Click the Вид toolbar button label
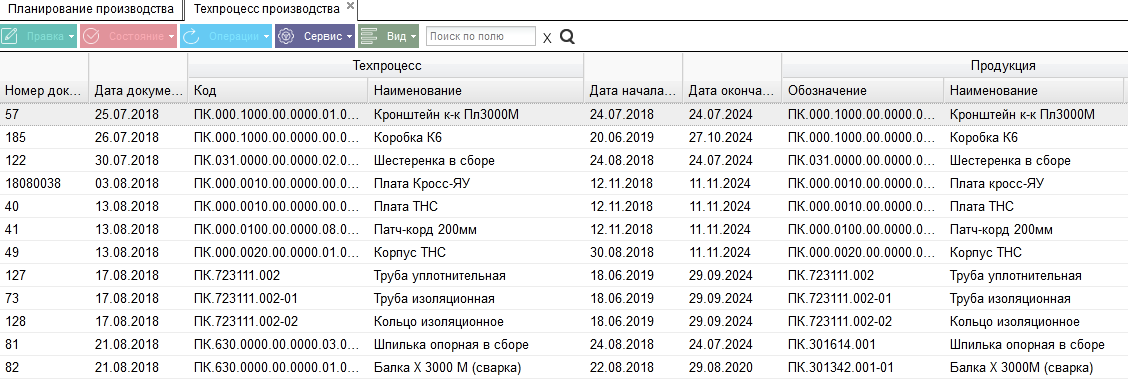The height and width of the screenshot is (384, 1128). [x=396, y=36]
